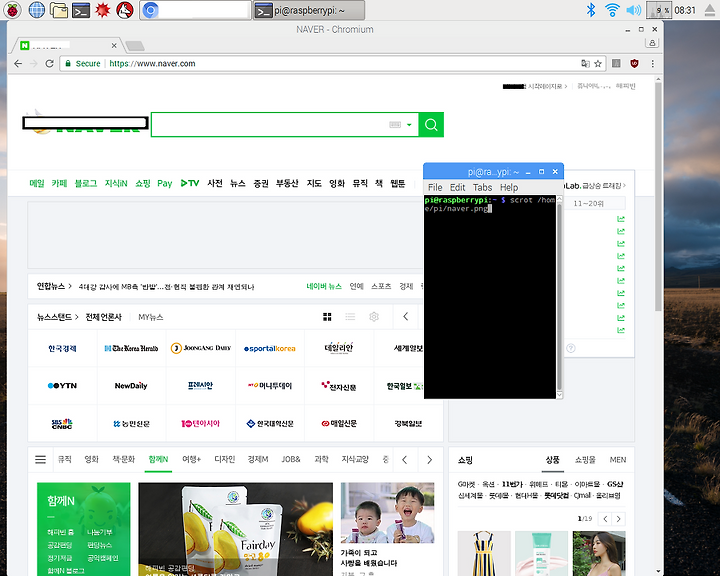The image size is (720, 576).
Task: Click the green Naver search button
Action: [x=431, y=124]
